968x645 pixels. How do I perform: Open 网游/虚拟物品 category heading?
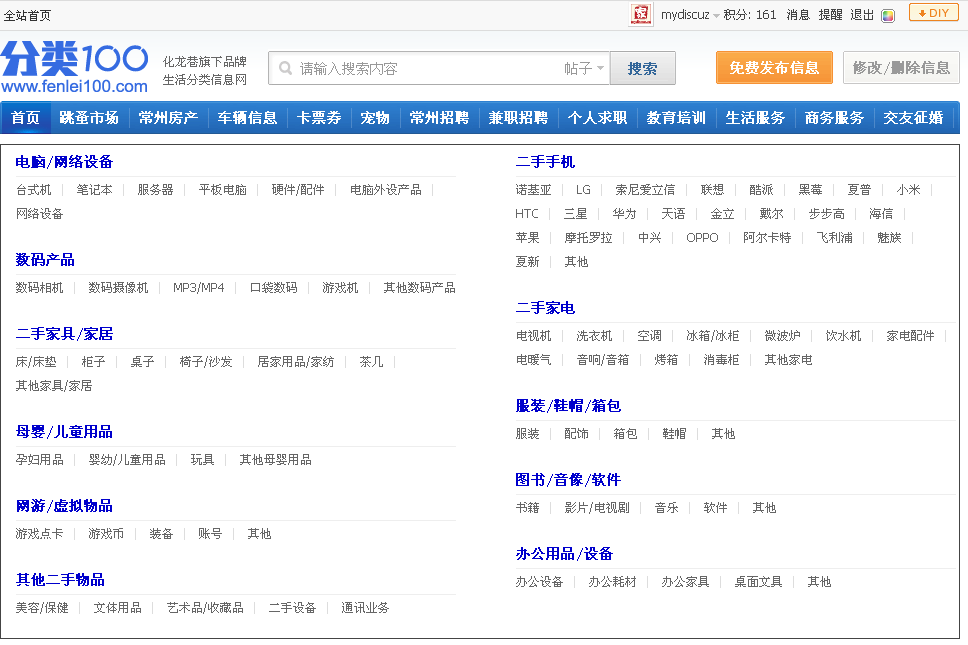click(64, 506)
